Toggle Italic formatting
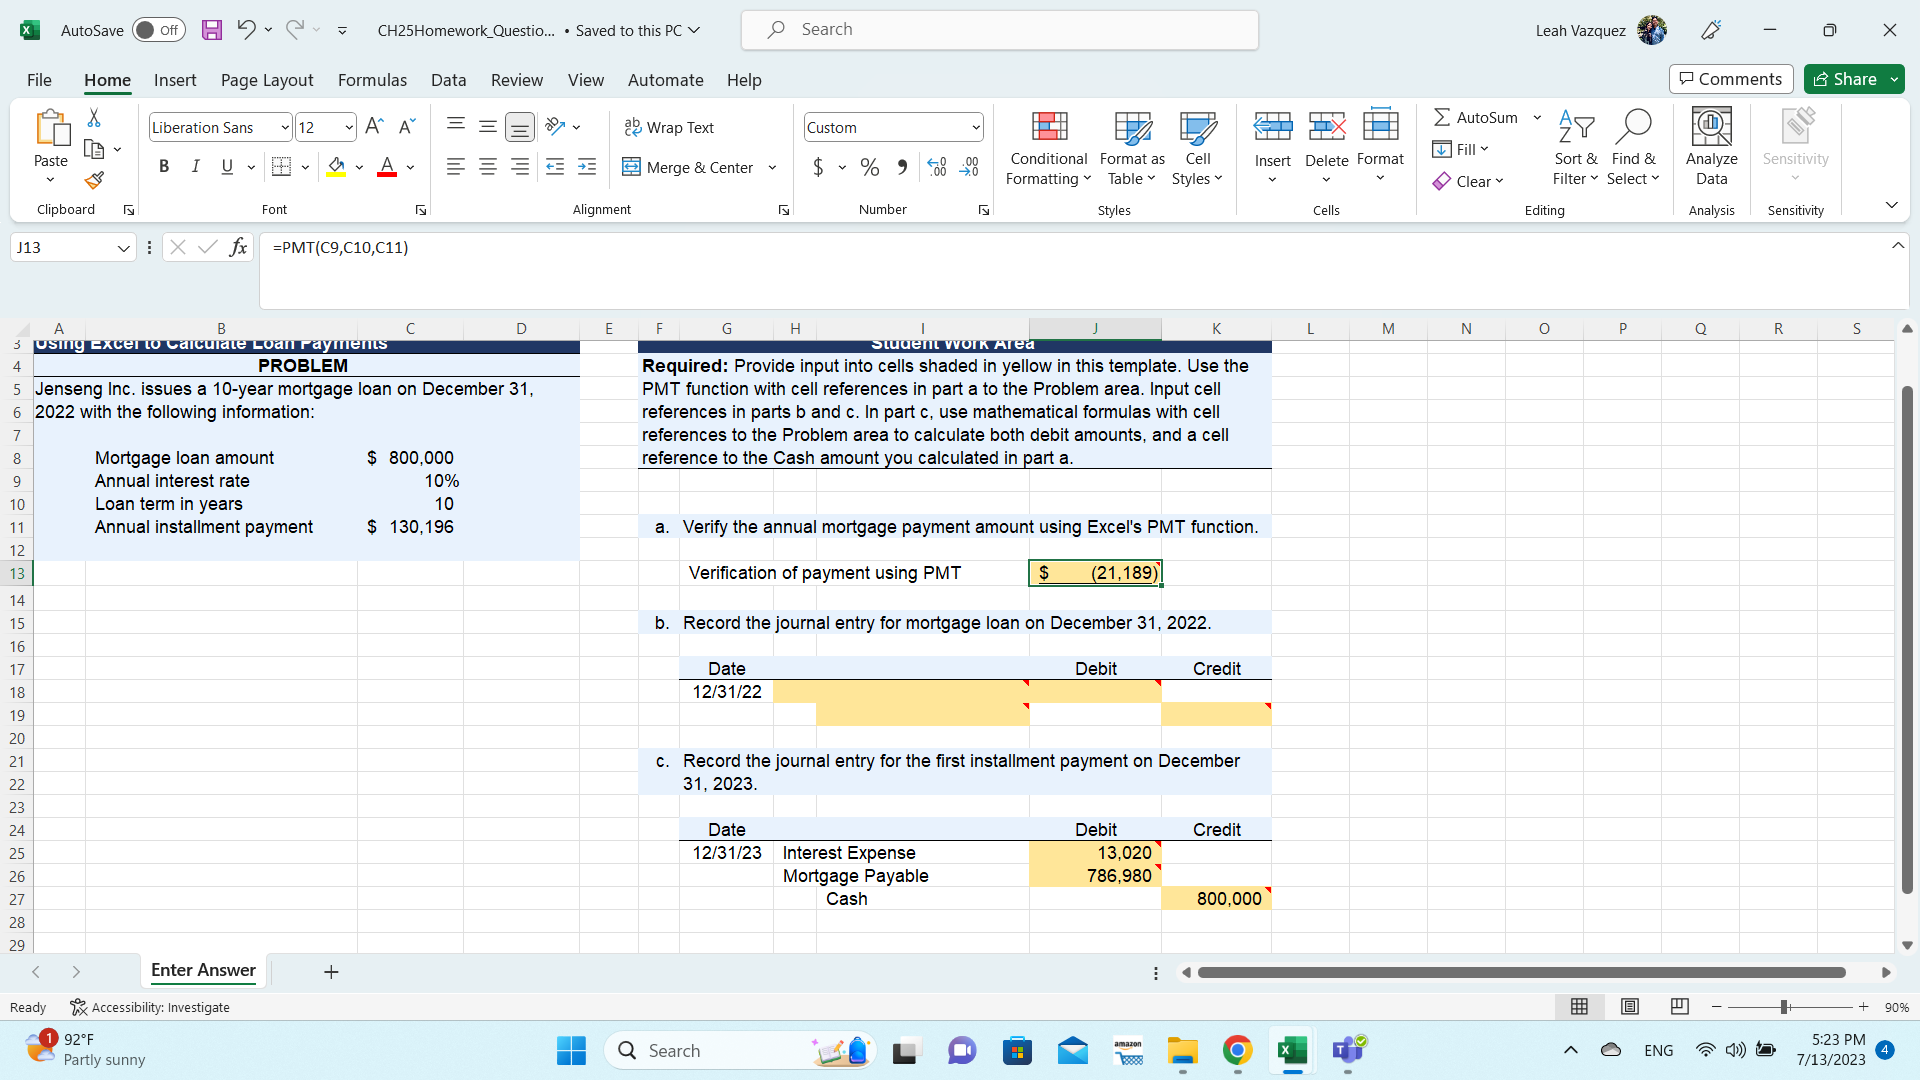1920x1080 pixels. tap(195, 167)
